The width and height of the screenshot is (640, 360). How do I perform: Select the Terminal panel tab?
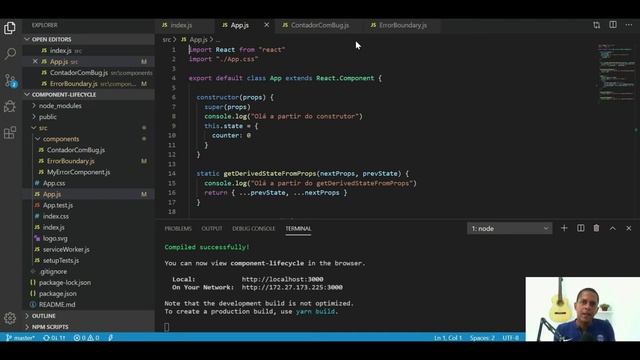click(x=298, y=229)
